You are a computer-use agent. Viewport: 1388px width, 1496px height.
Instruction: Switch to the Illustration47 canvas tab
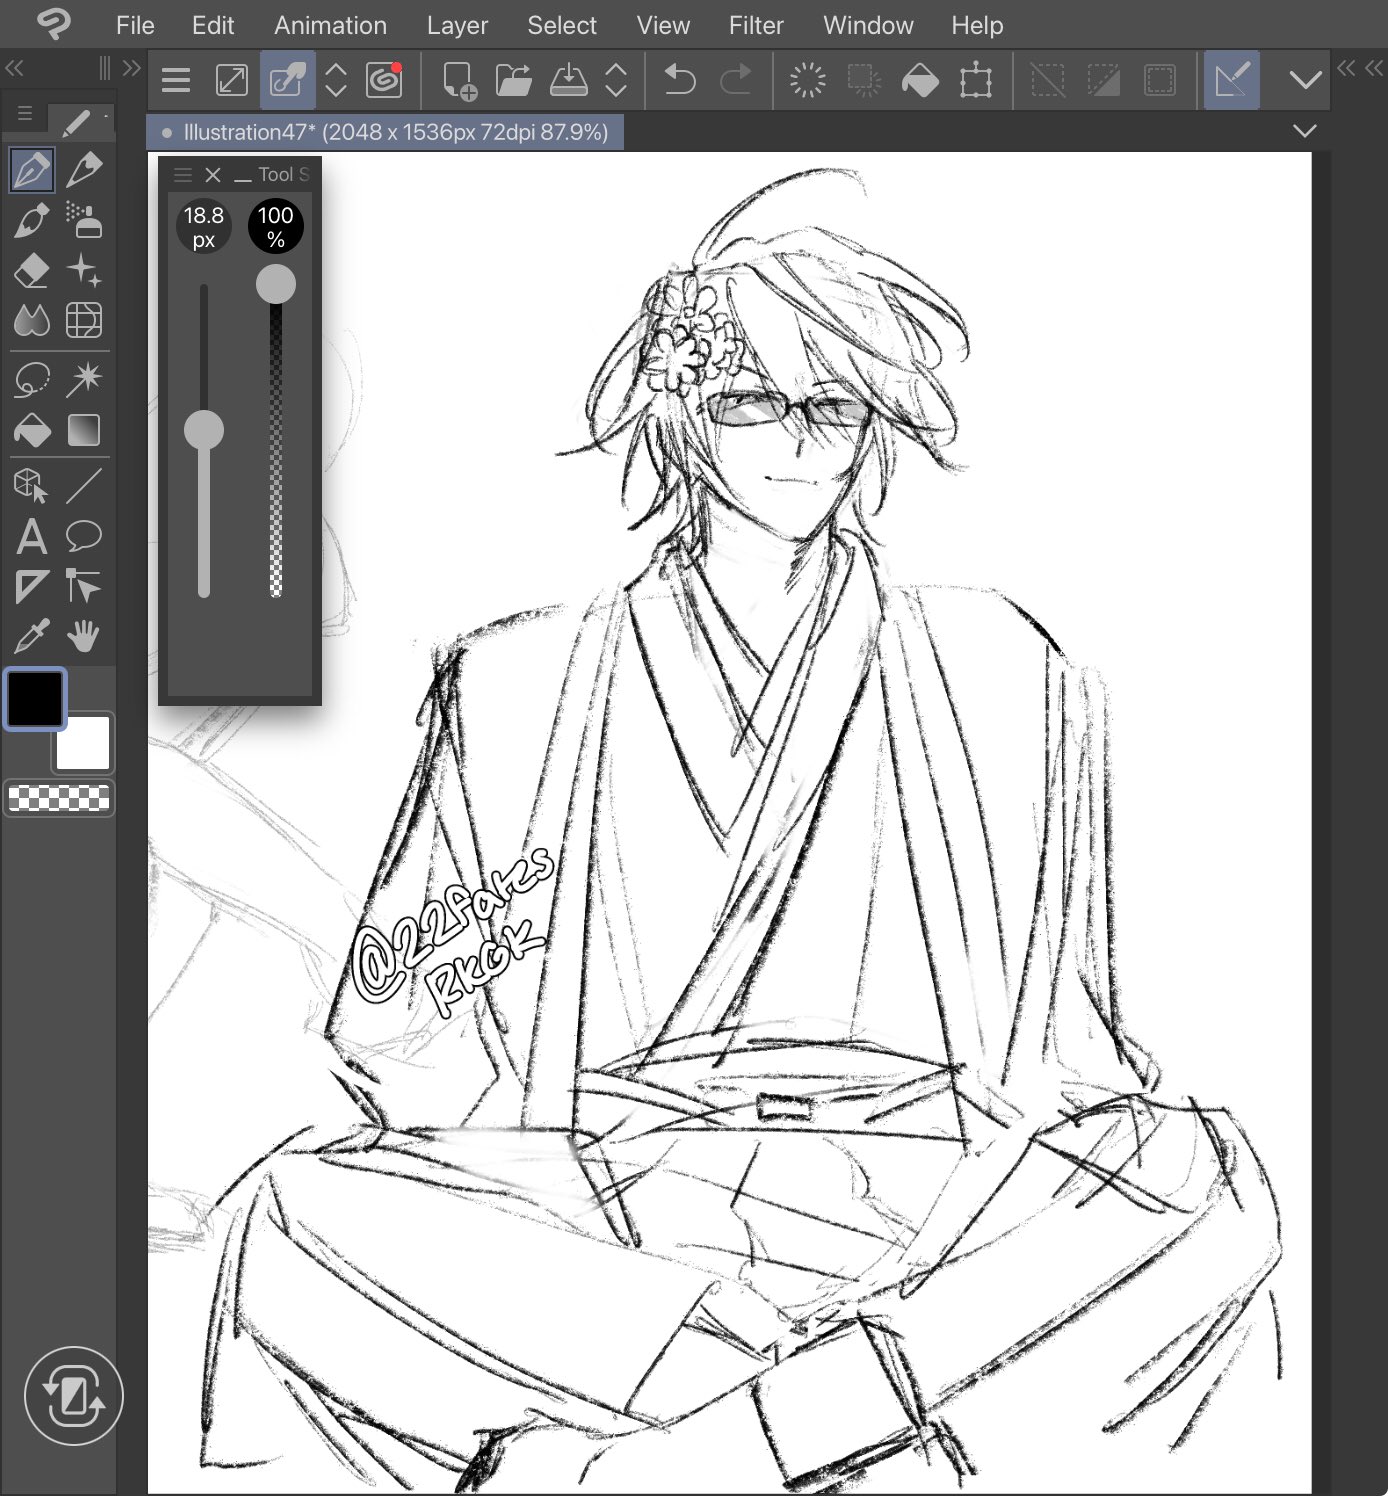click(x=385, y=132)
